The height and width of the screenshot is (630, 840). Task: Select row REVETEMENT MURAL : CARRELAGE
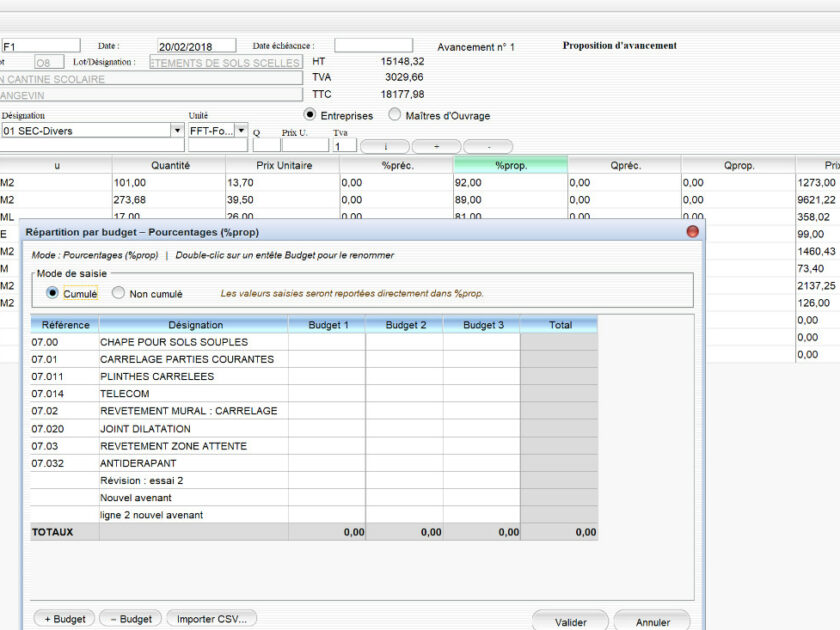314,411
